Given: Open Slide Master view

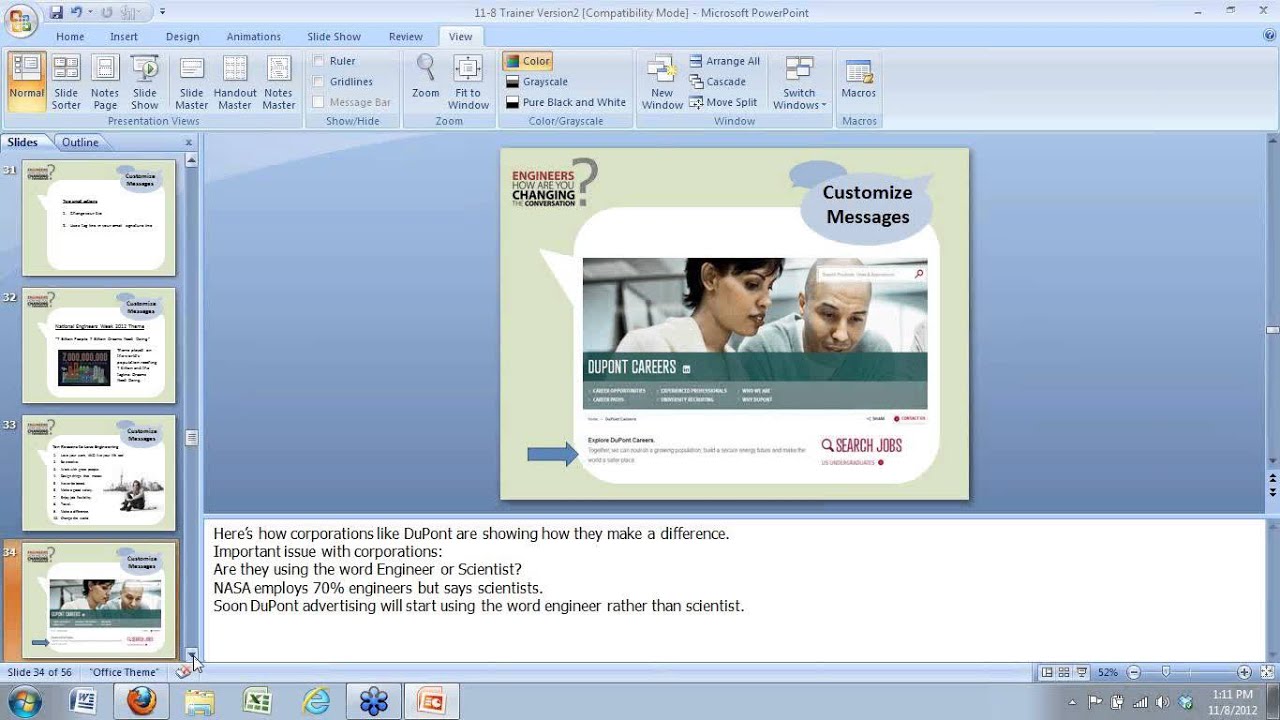Looking at the screenshot, I should pos(191,82).
